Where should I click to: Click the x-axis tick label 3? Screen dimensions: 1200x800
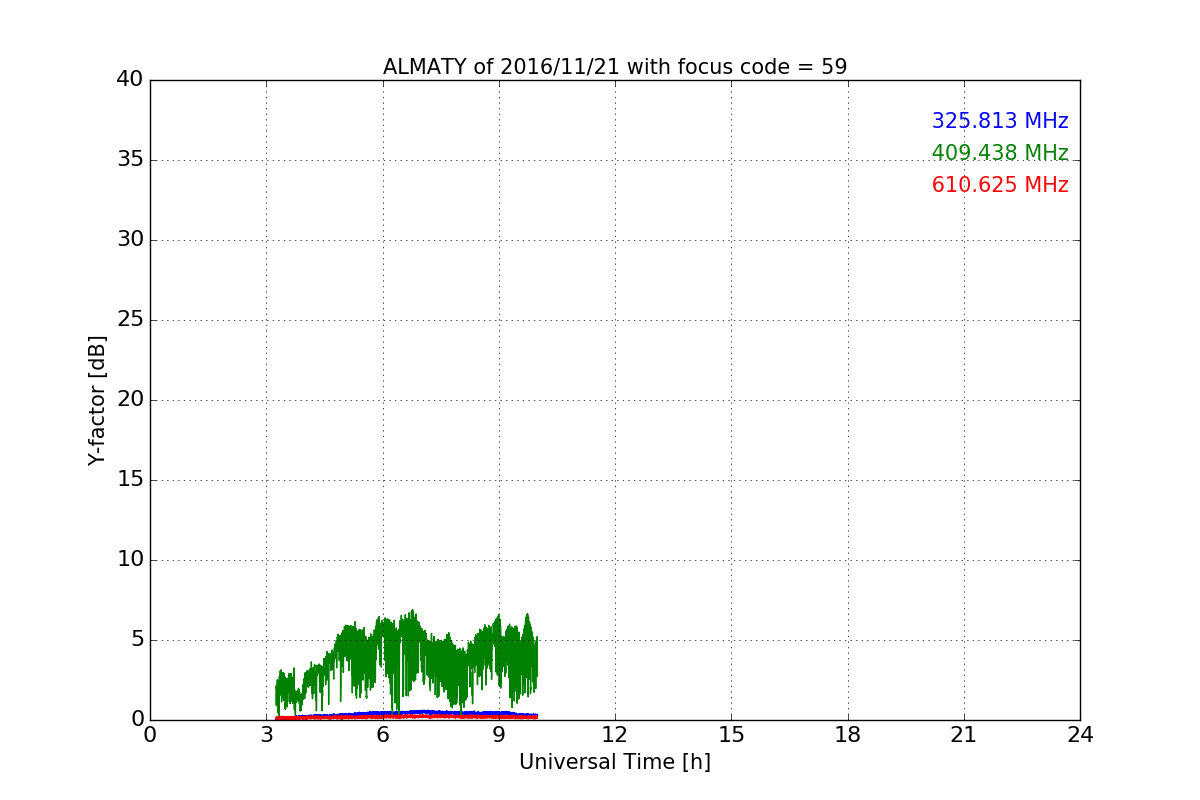(x=266, y=735)
